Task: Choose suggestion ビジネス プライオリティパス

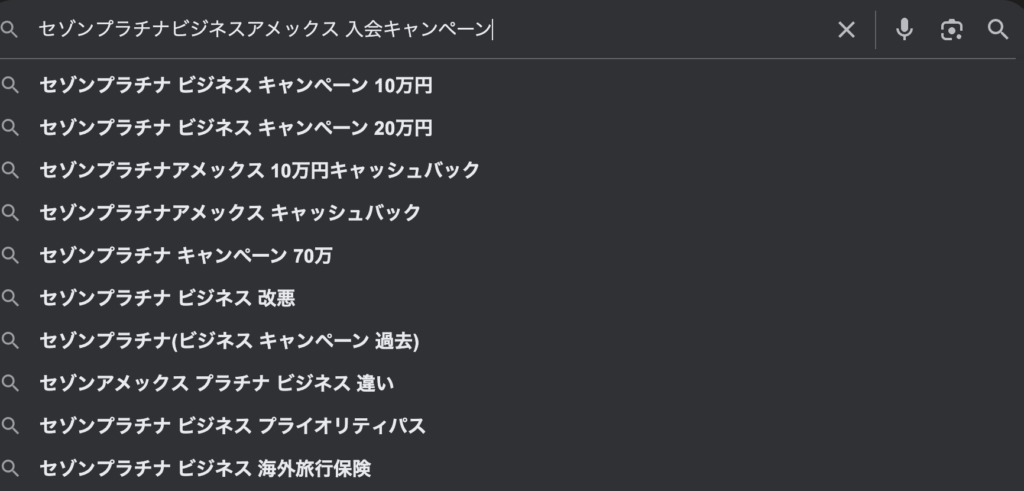Action: click(232, 426)
